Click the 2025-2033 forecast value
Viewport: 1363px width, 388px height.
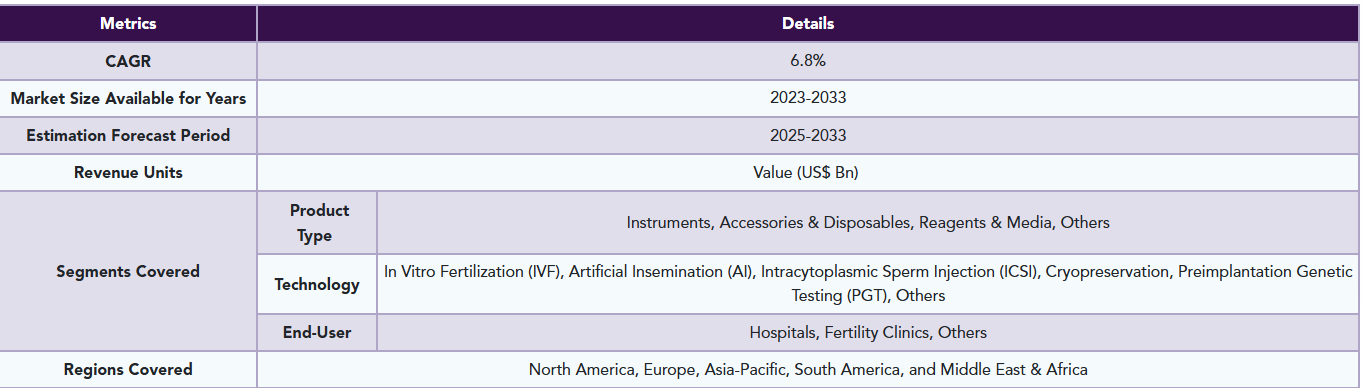[x=808, y=135]
